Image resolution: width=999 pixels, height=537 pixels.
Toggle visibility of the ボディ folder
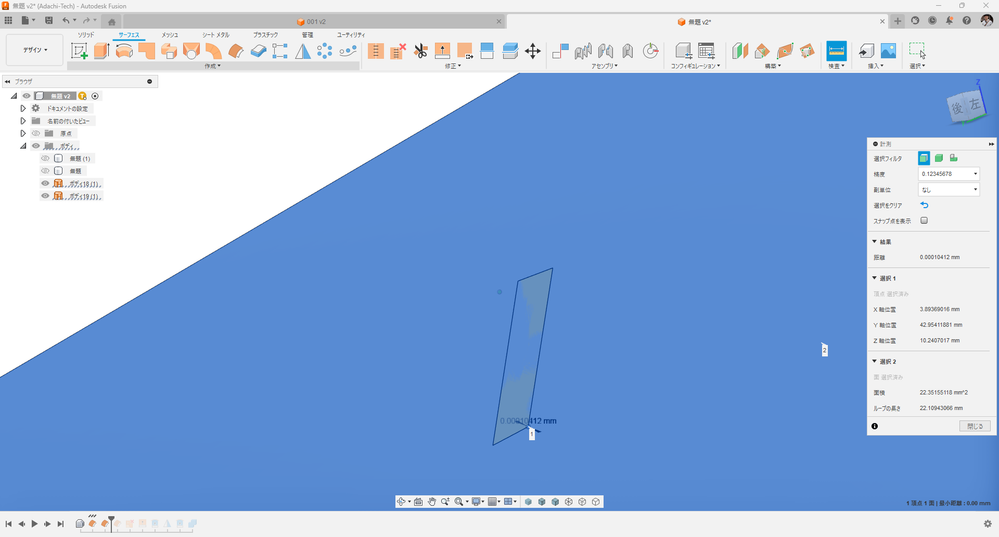coord(36,146)
